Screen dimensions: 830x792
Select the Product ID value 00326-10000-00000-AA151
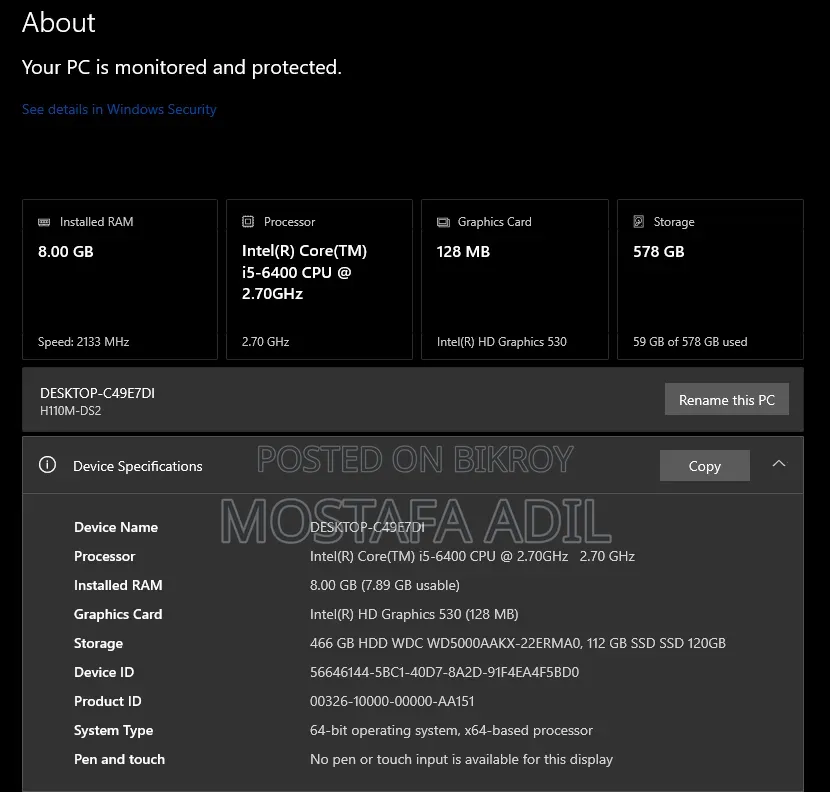click(392, 701)
